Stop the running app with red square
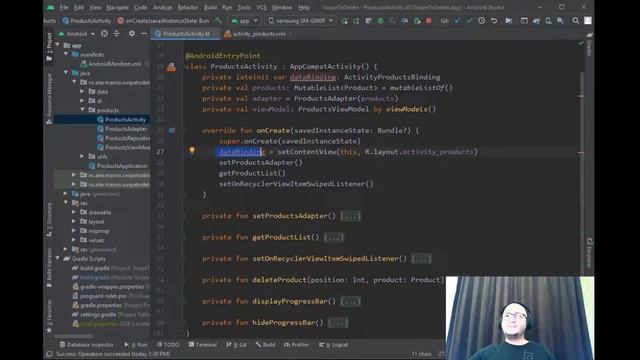Image resolution: width=640 pixels, height=360 pixels. 429,20
